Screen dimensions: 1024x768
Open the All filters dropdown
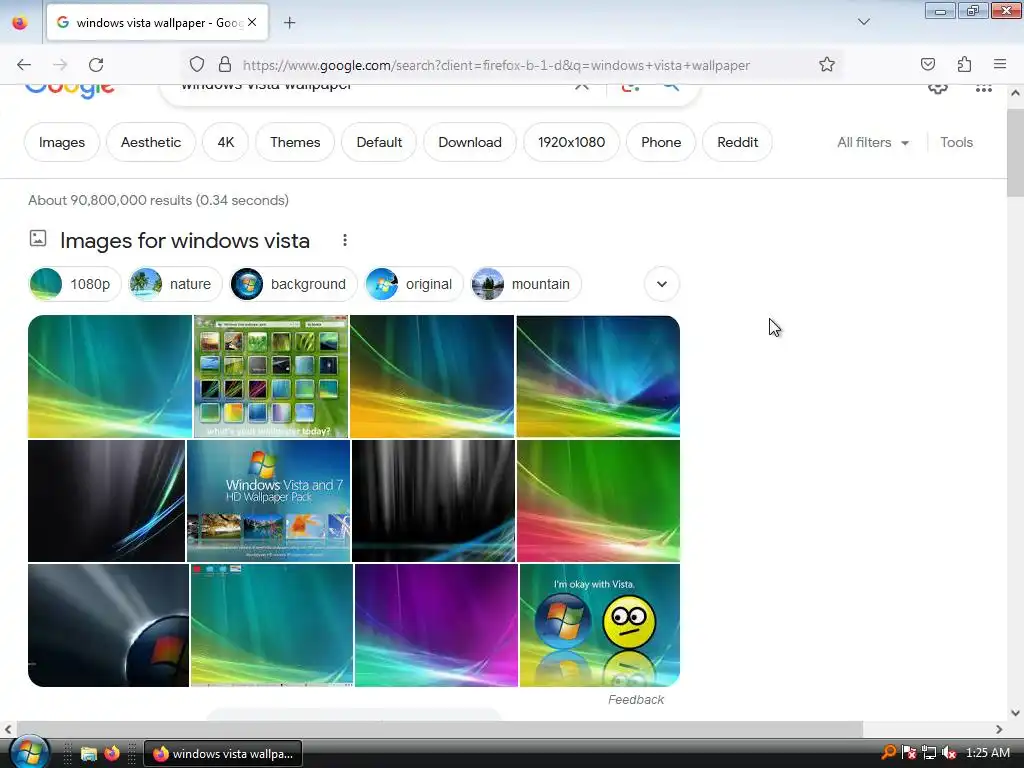click(873, 142)
